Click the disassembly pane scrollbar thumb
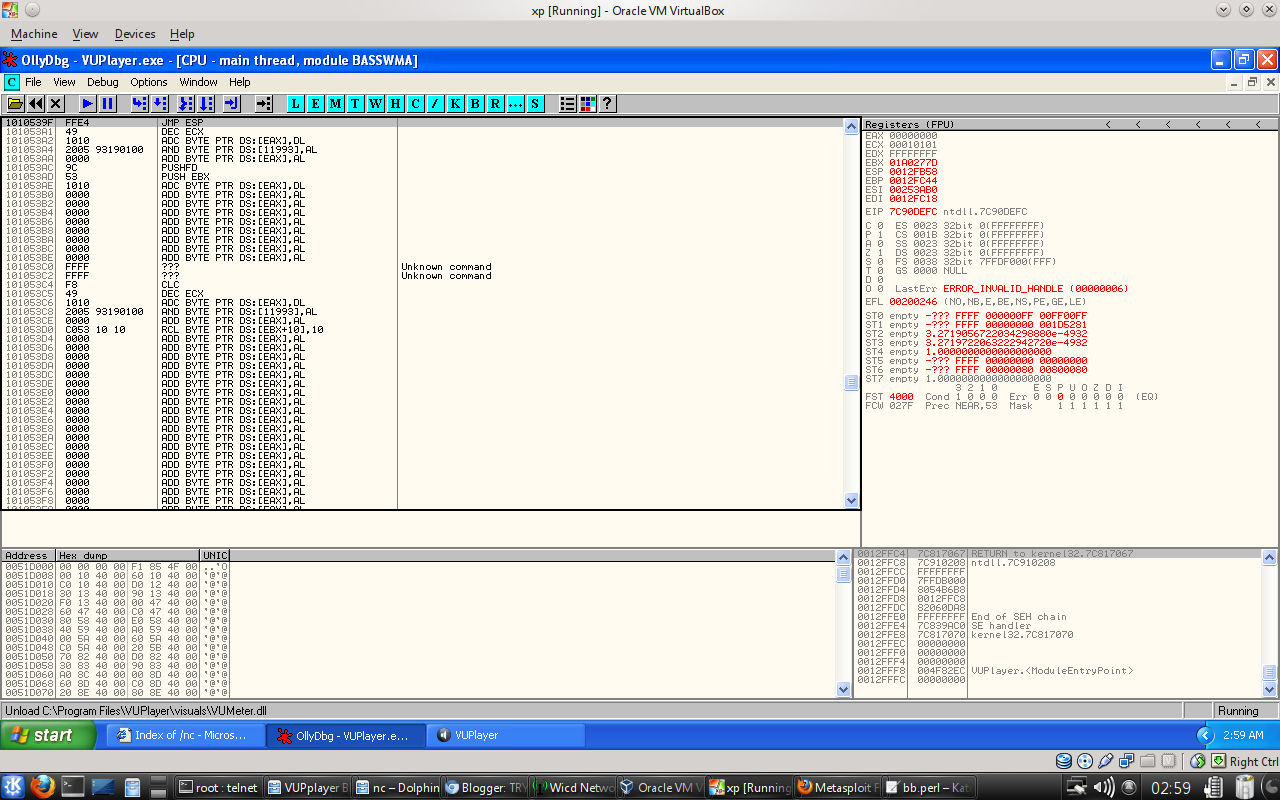The image size is (1280, 800). pyautogui.click(x=852, y=383)
